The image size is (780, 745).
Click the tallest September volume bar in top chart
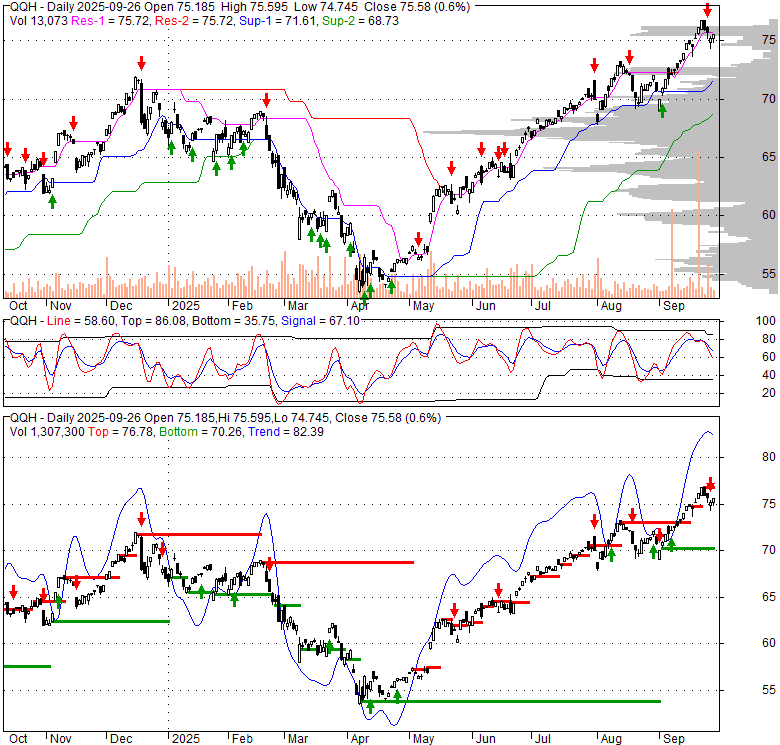(x=699, y=224)
